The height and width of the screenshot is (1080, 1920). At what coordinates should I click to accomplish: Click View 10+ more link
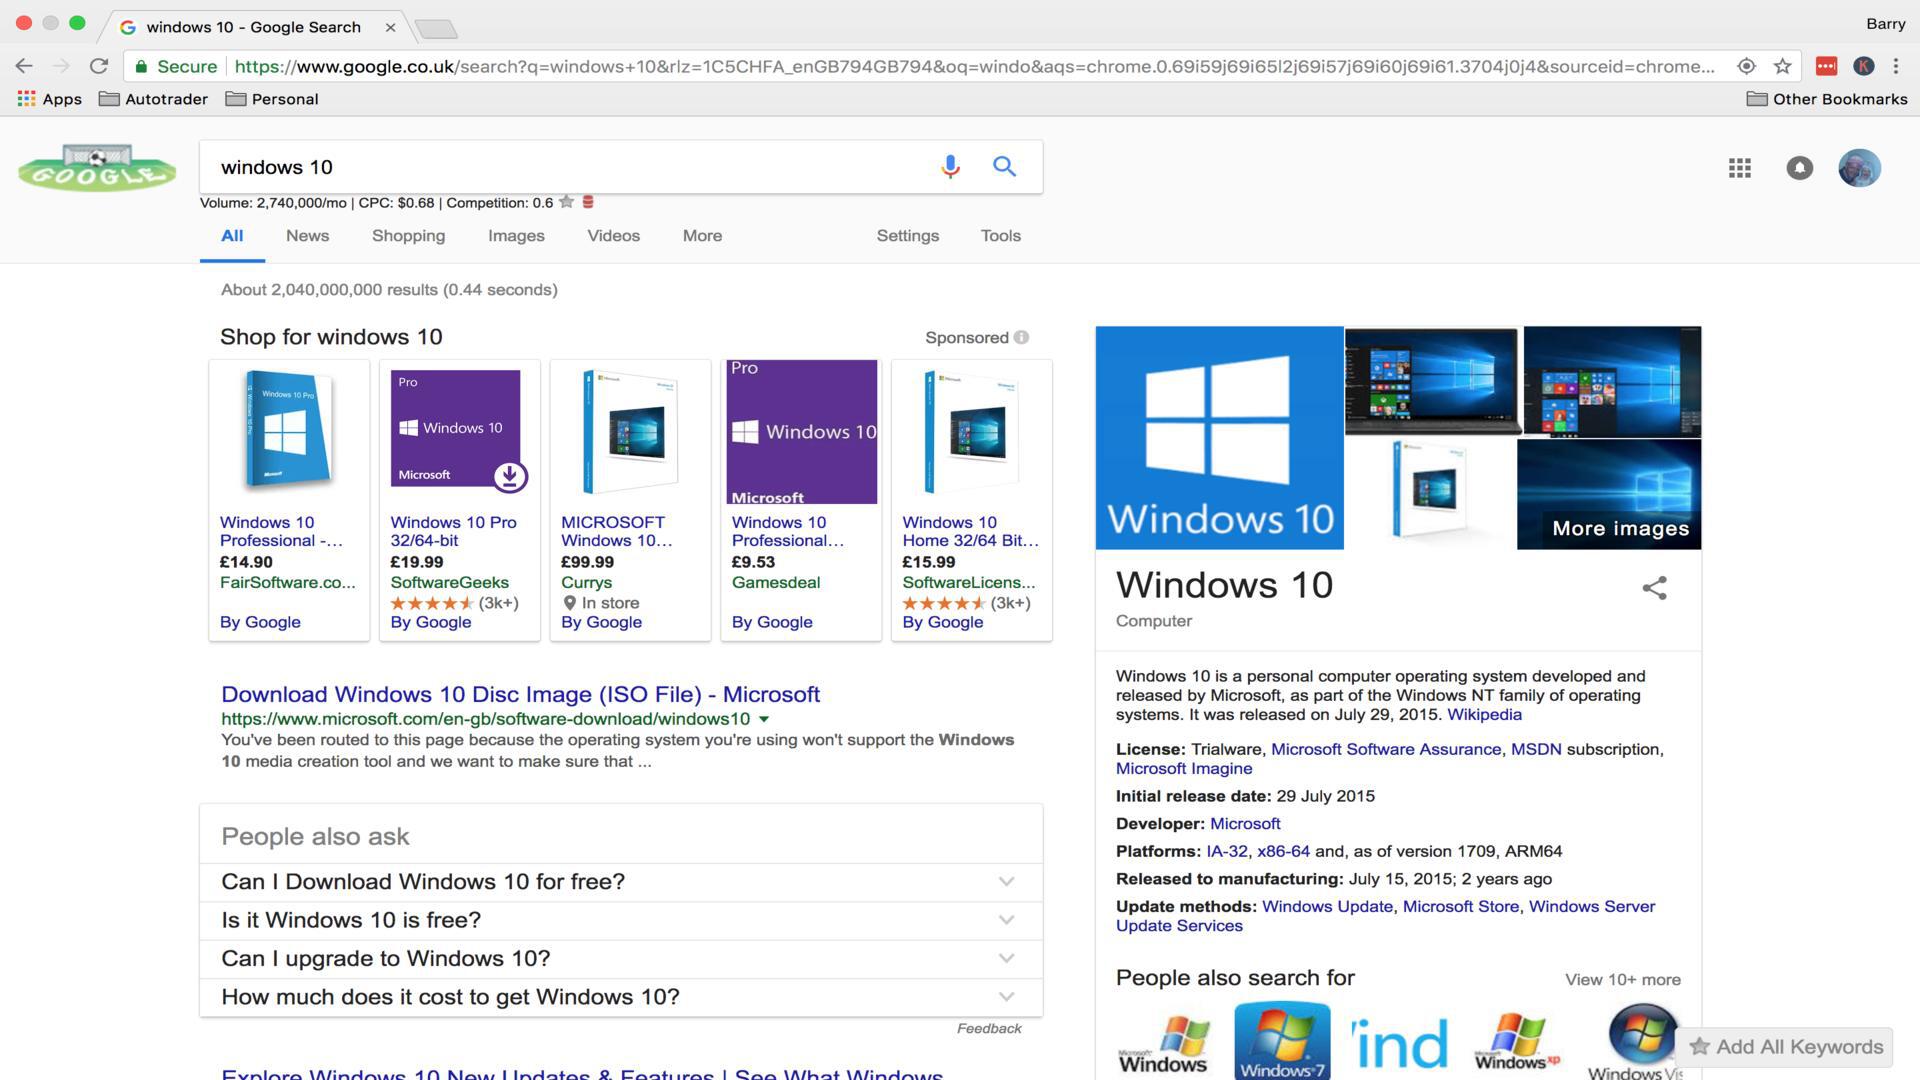click(1622, 979)
